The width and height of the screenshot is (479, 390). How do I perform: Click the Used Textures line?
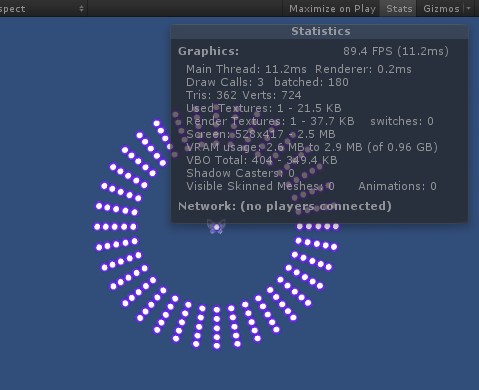point(263,108)
